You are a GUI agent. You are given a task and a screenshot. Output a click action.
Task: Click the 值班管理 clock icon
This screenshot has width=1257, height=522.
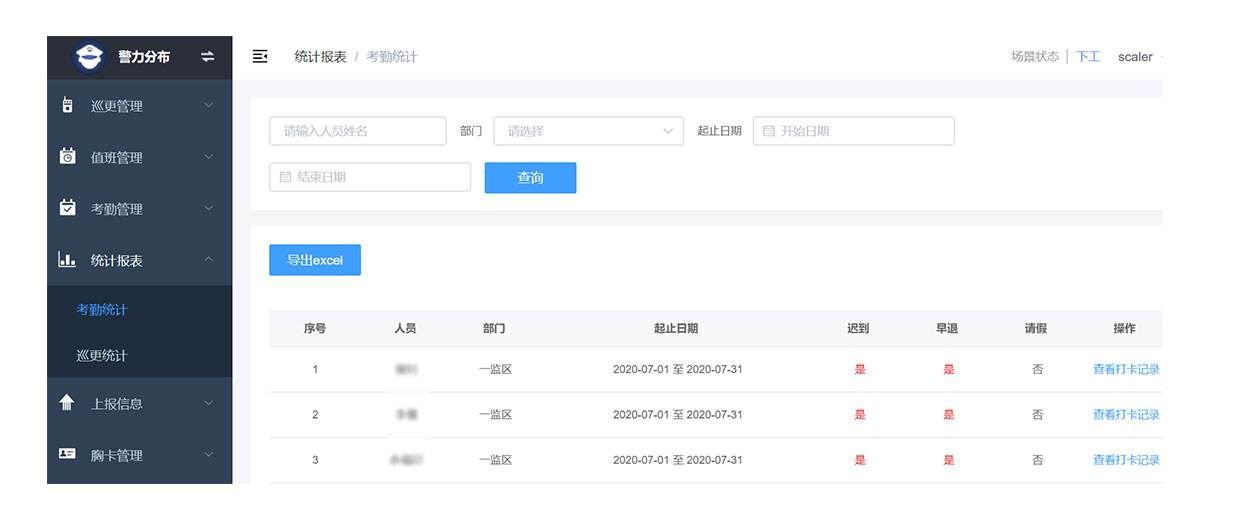(x=67, y=157)
